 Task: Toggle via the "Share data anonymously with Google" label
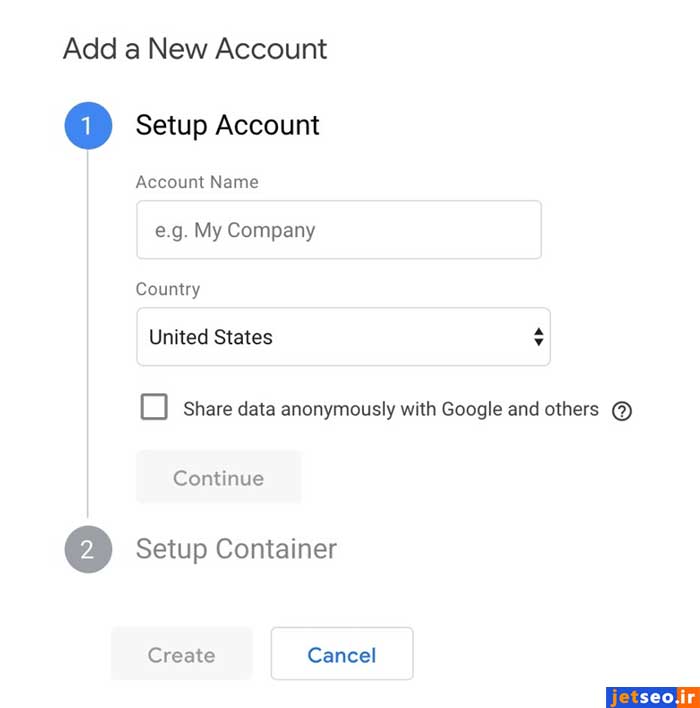(390, 409)
